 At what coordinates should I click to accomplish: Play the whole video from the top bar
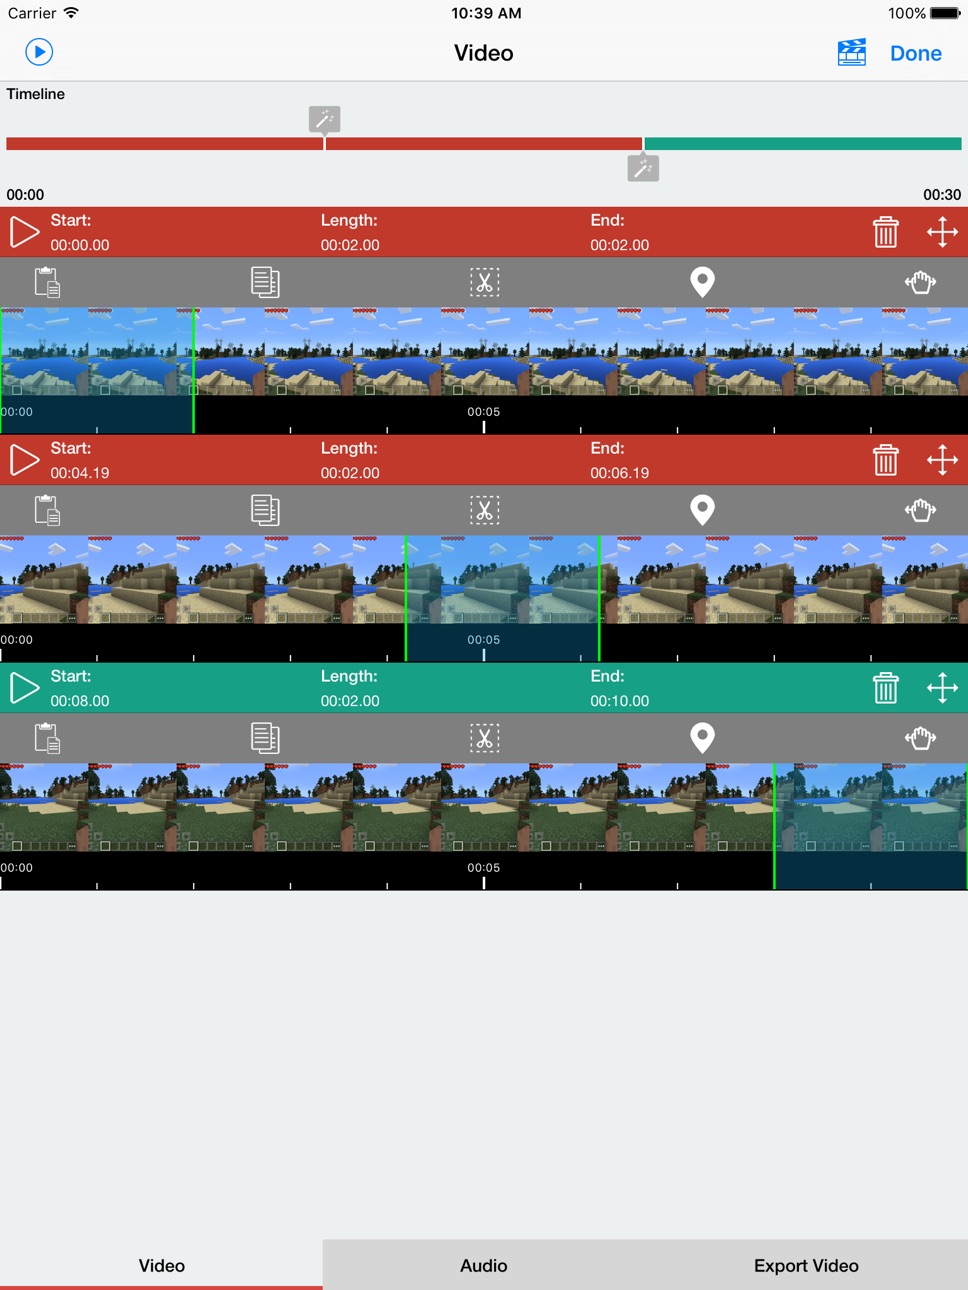pyautogui.click(x=39, y=52)
